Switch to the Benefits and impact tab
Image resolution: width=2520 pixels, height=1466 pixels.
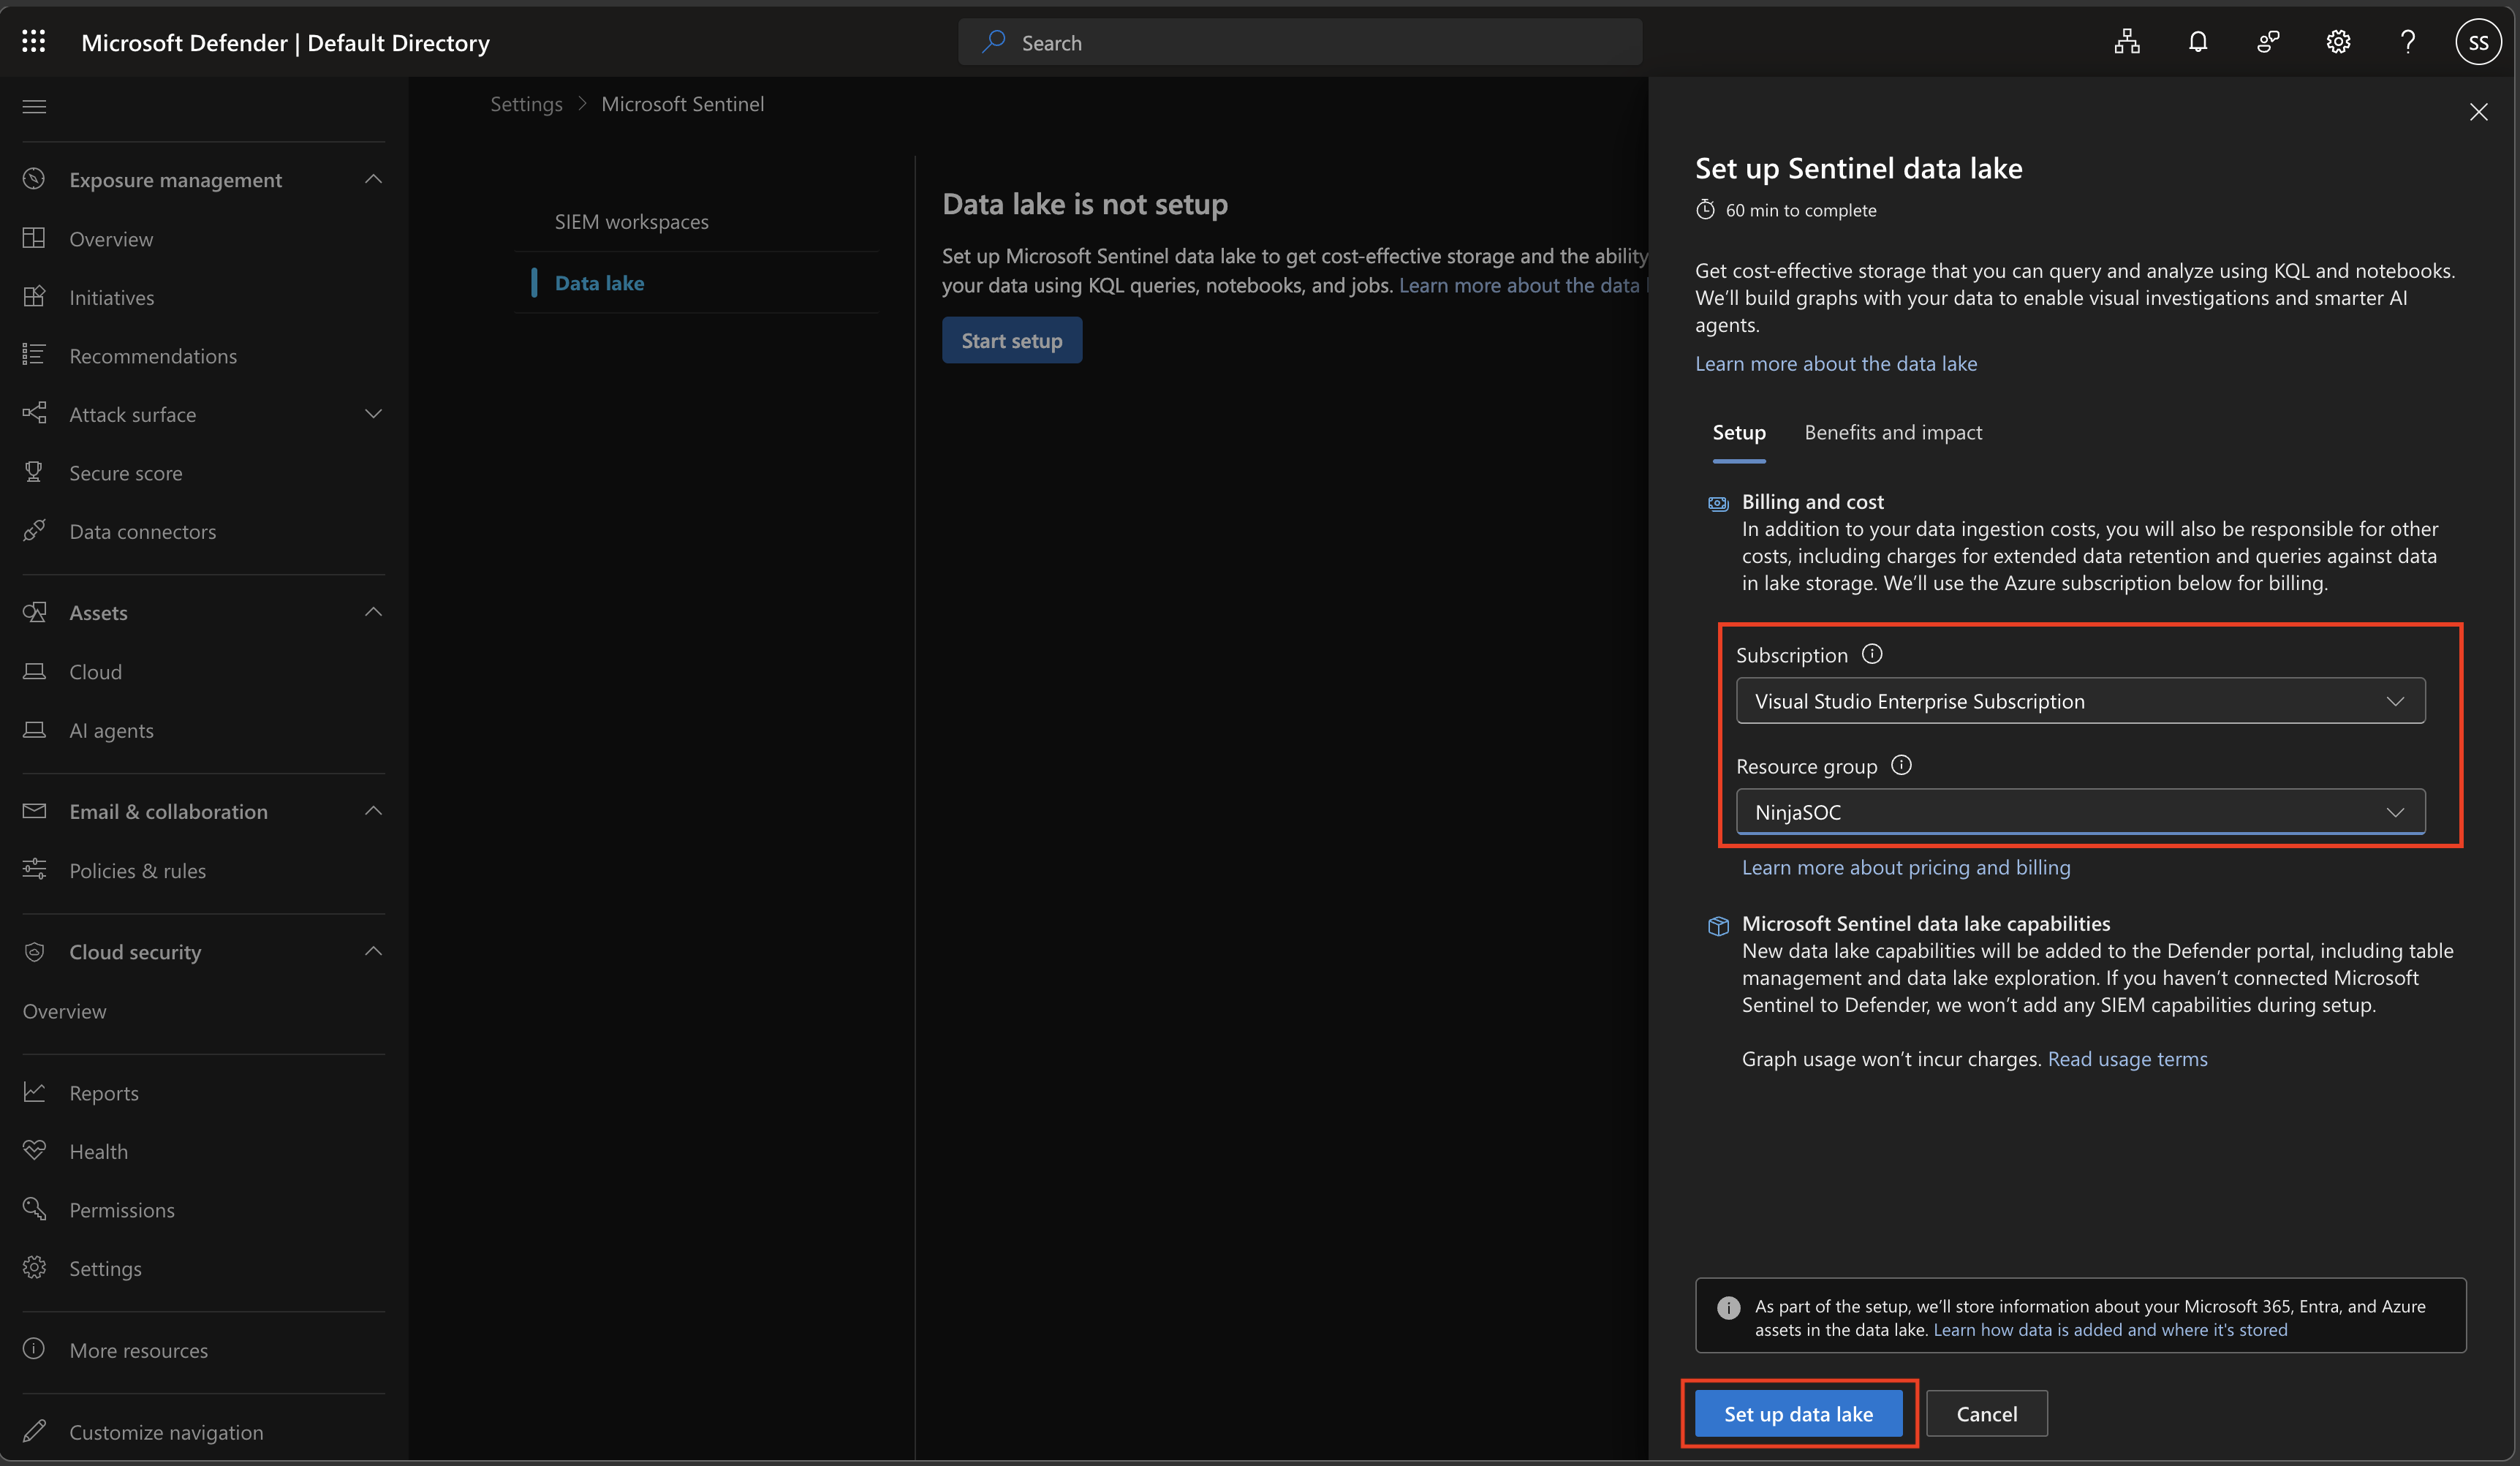coord(1893,433)
